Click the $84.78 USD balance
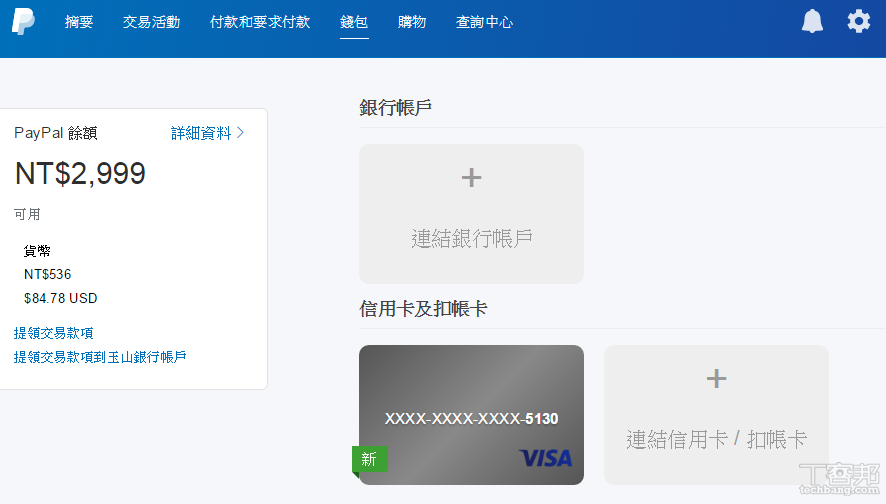The width and height of the screenshot is (886, 504). point(60,298)
